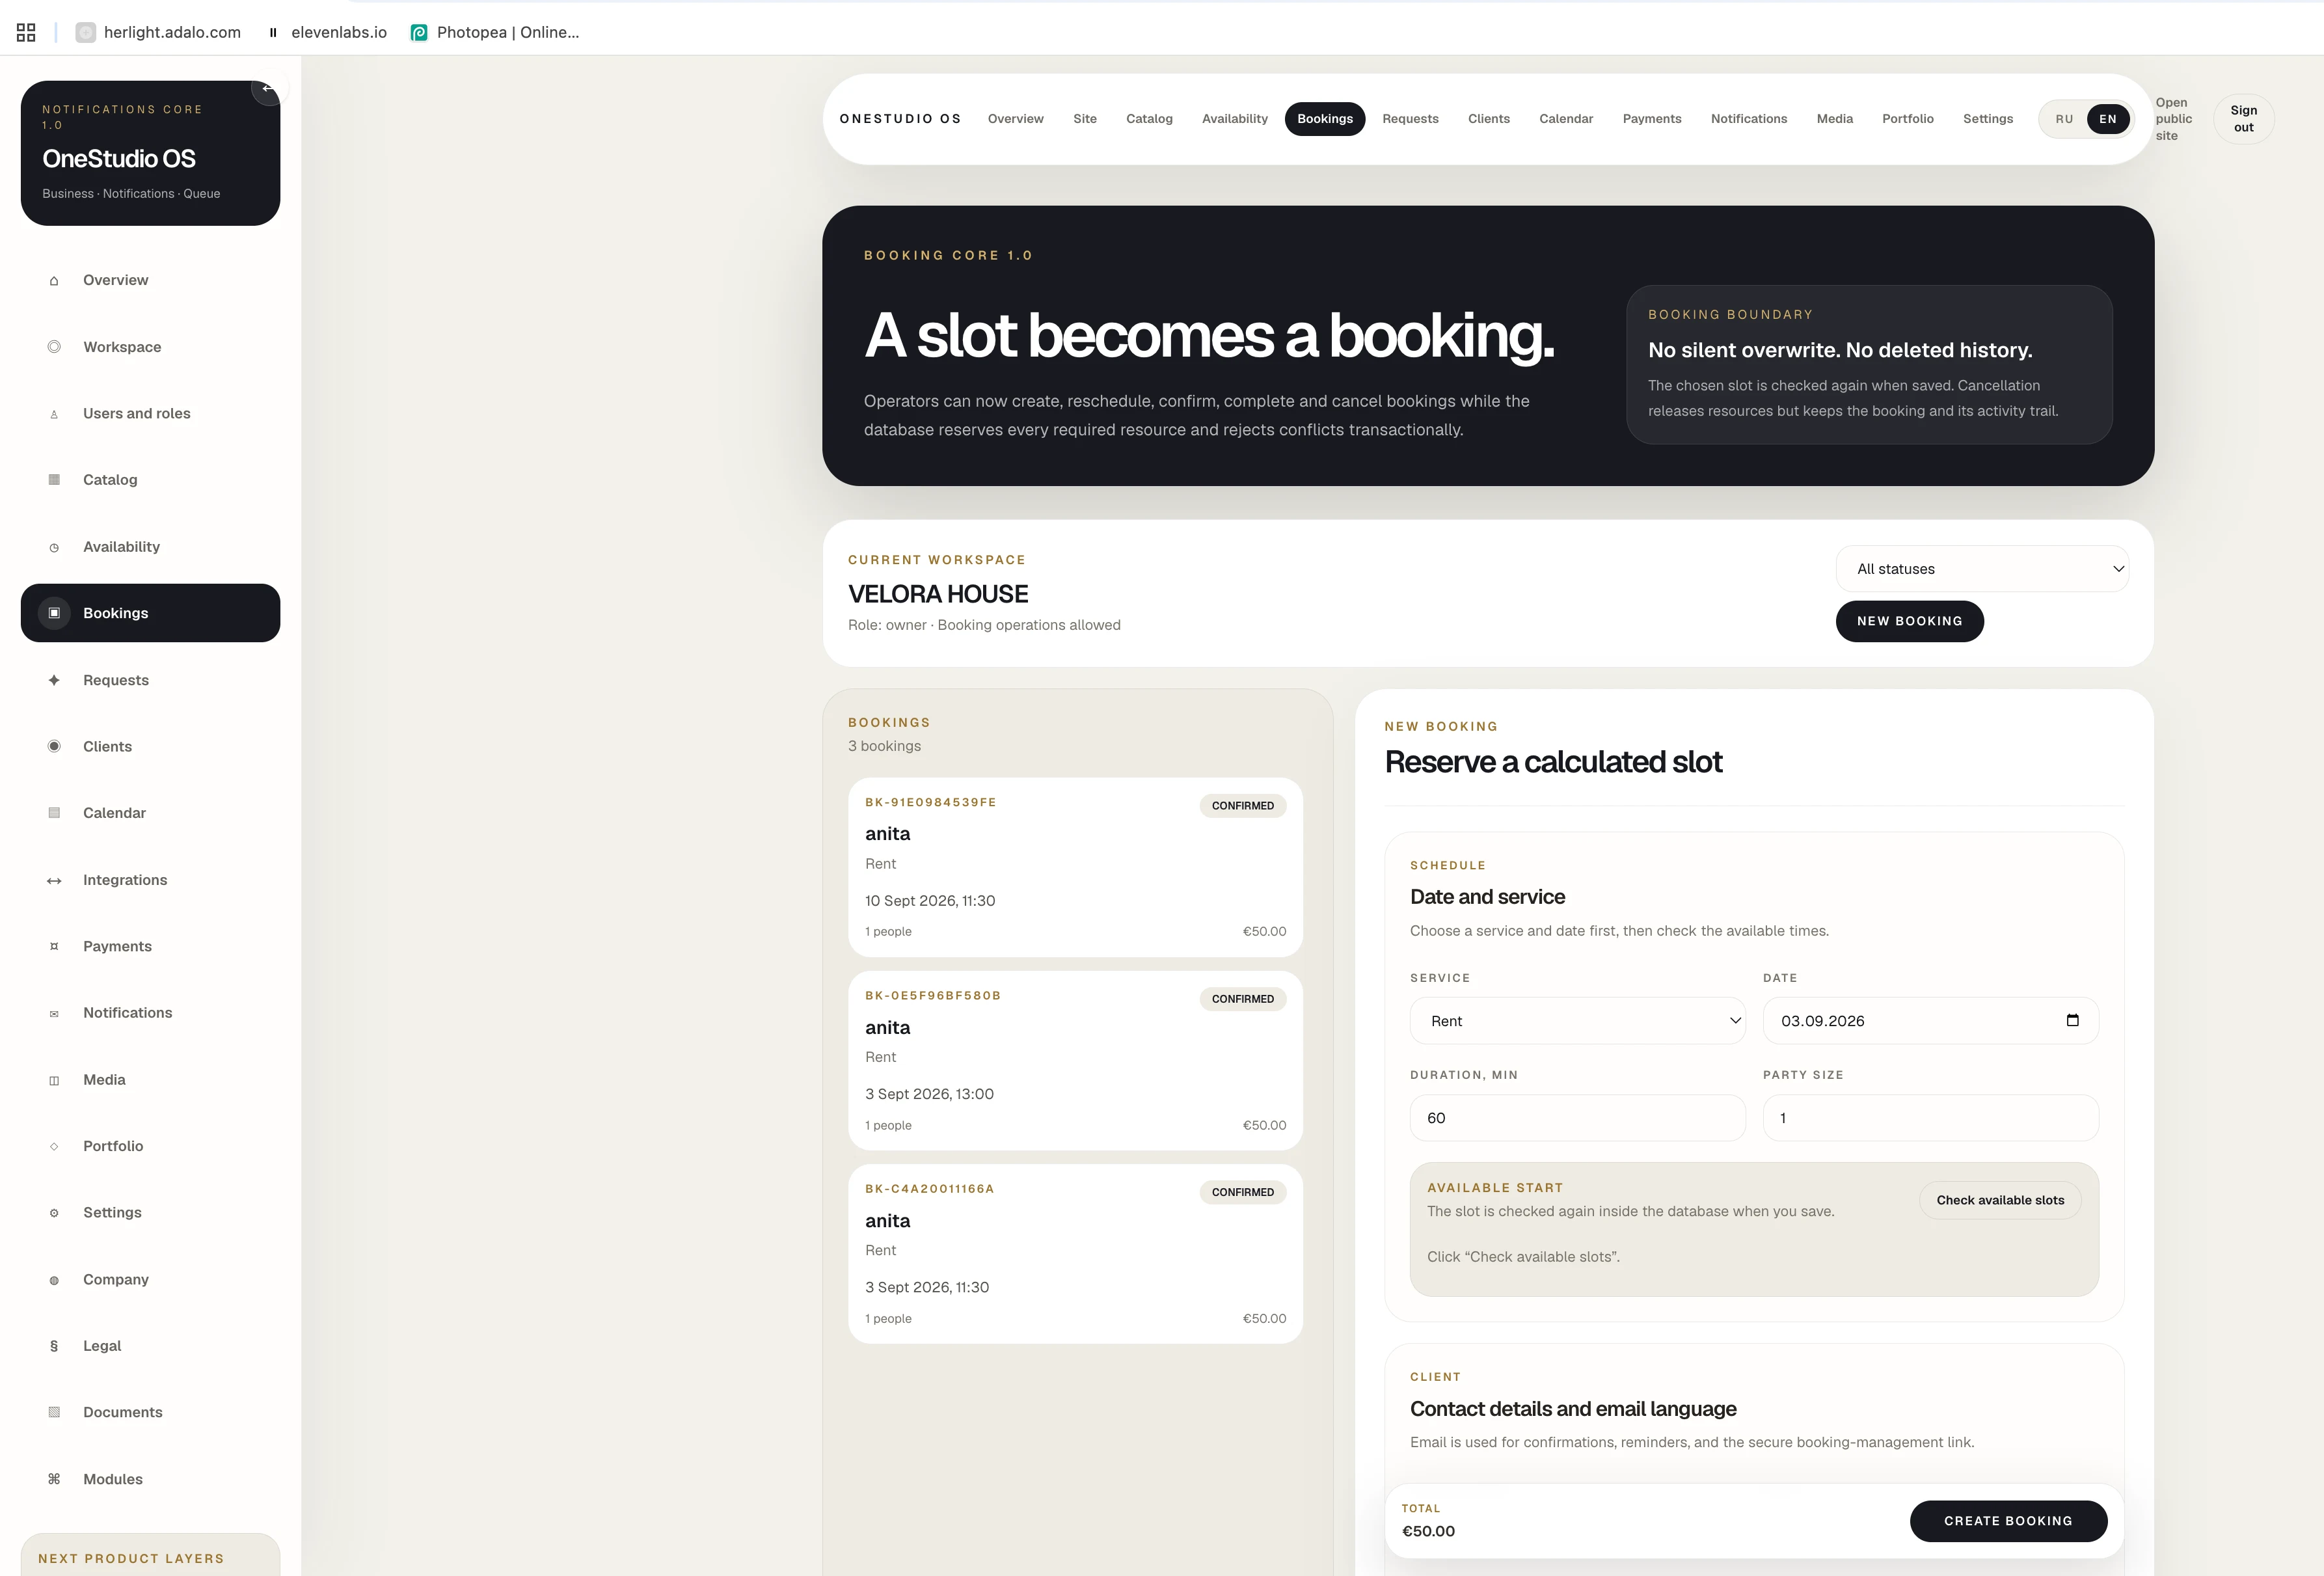2324x1576 pixels.
Task: Click the Documents icon in sidebar
Action: (x=54, y=1412)
